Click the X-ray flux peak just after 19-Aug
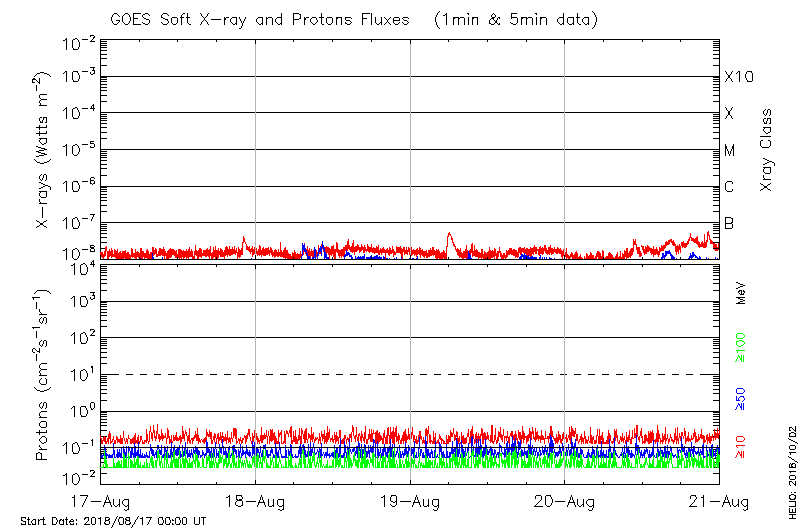The image size is (800, 530). pos(450,236)
